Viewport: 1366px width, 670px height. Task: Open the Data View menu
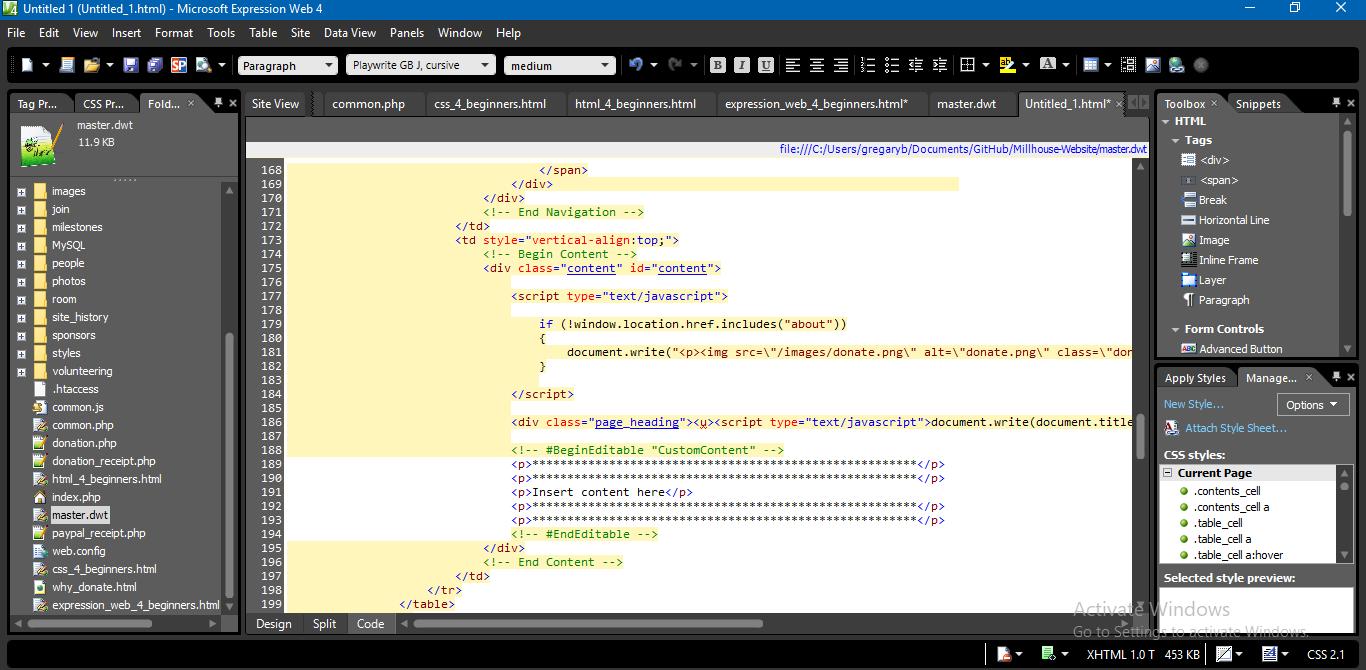pyautogui.click(x=350, y=32)
